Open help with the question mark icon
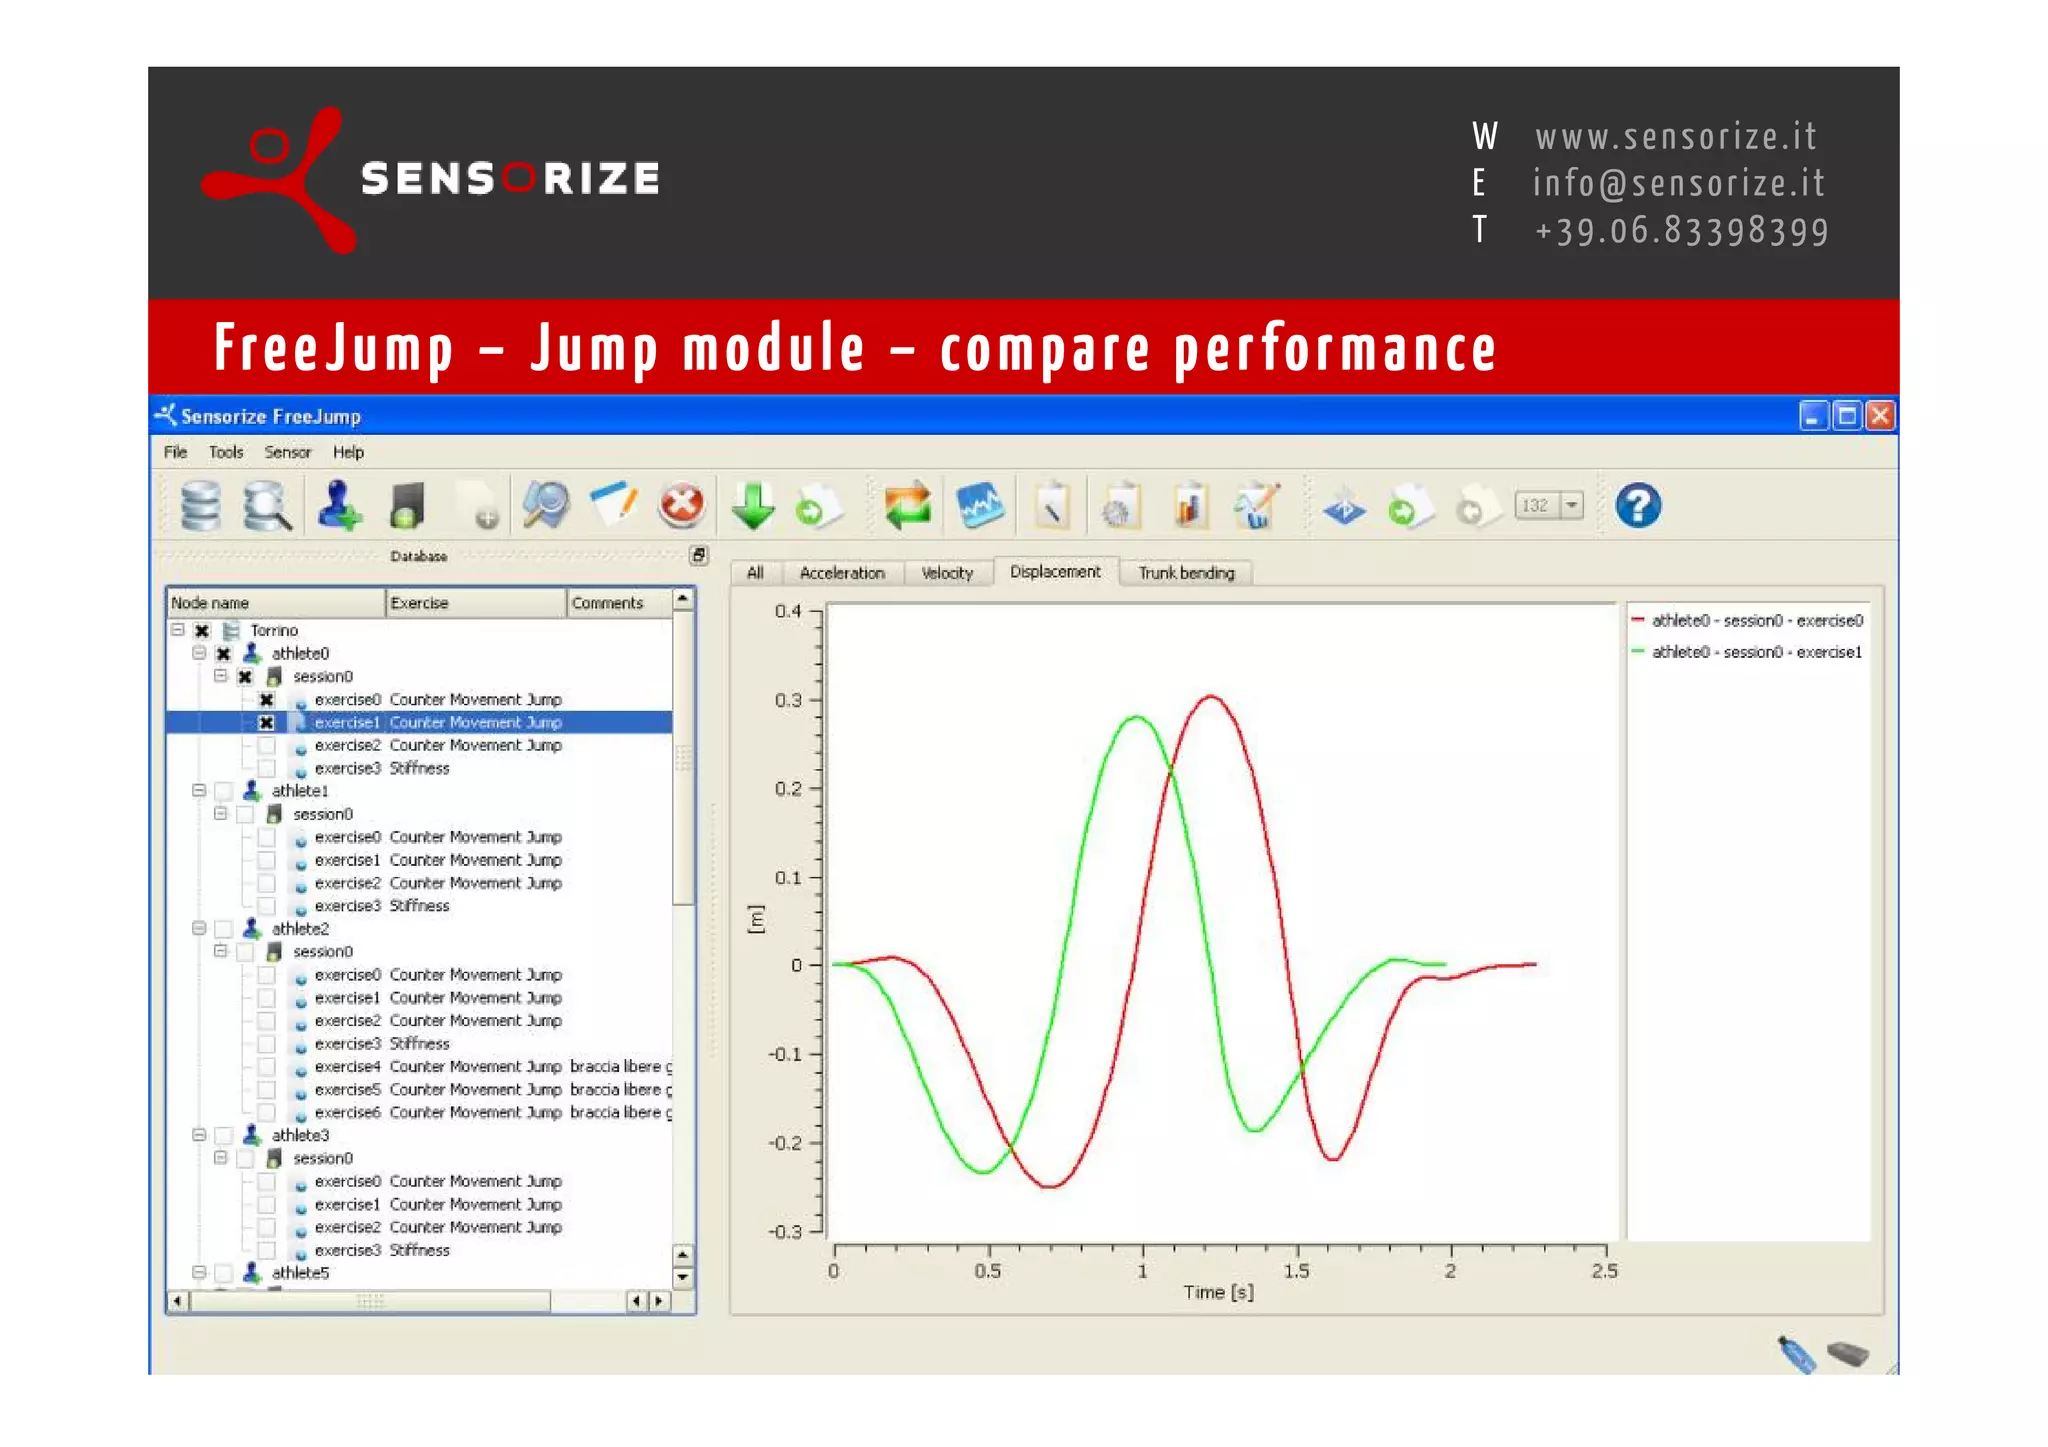 click(x=1637, y=505)
